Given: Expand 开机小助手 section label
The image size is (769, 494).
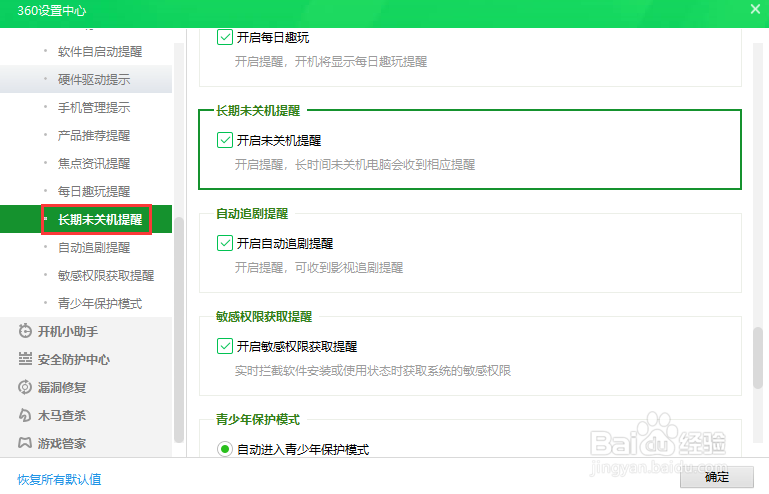Looking at the screenshot, I should [x=68, y=331].
